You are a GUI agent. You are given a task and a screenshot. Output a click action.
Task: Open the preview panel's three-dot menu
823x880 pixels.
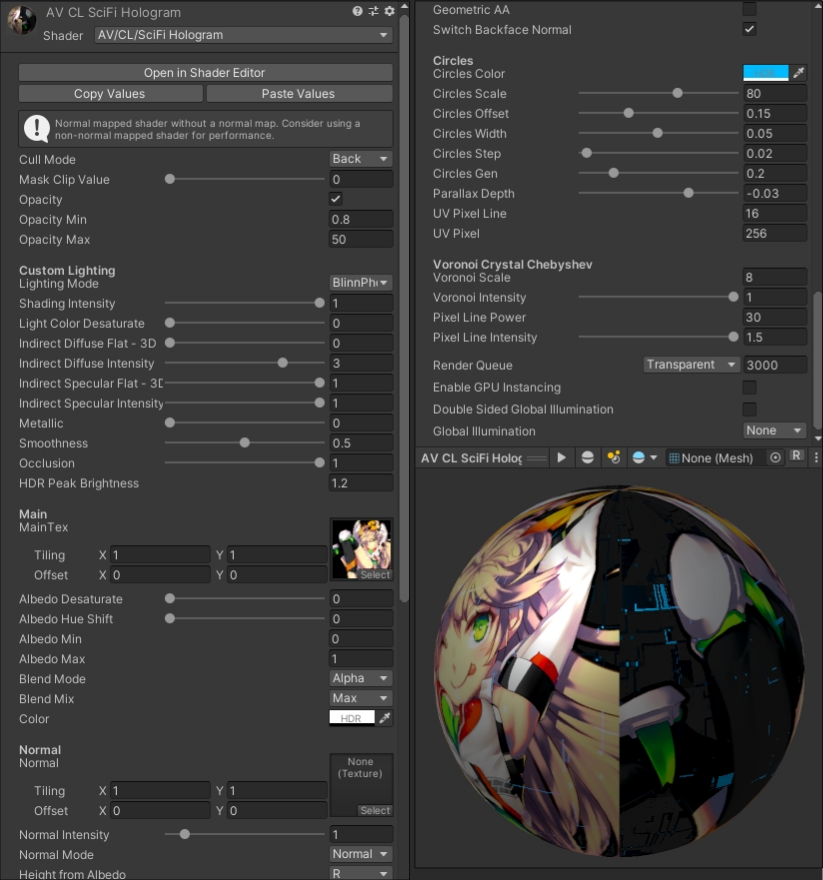point(817,457)
